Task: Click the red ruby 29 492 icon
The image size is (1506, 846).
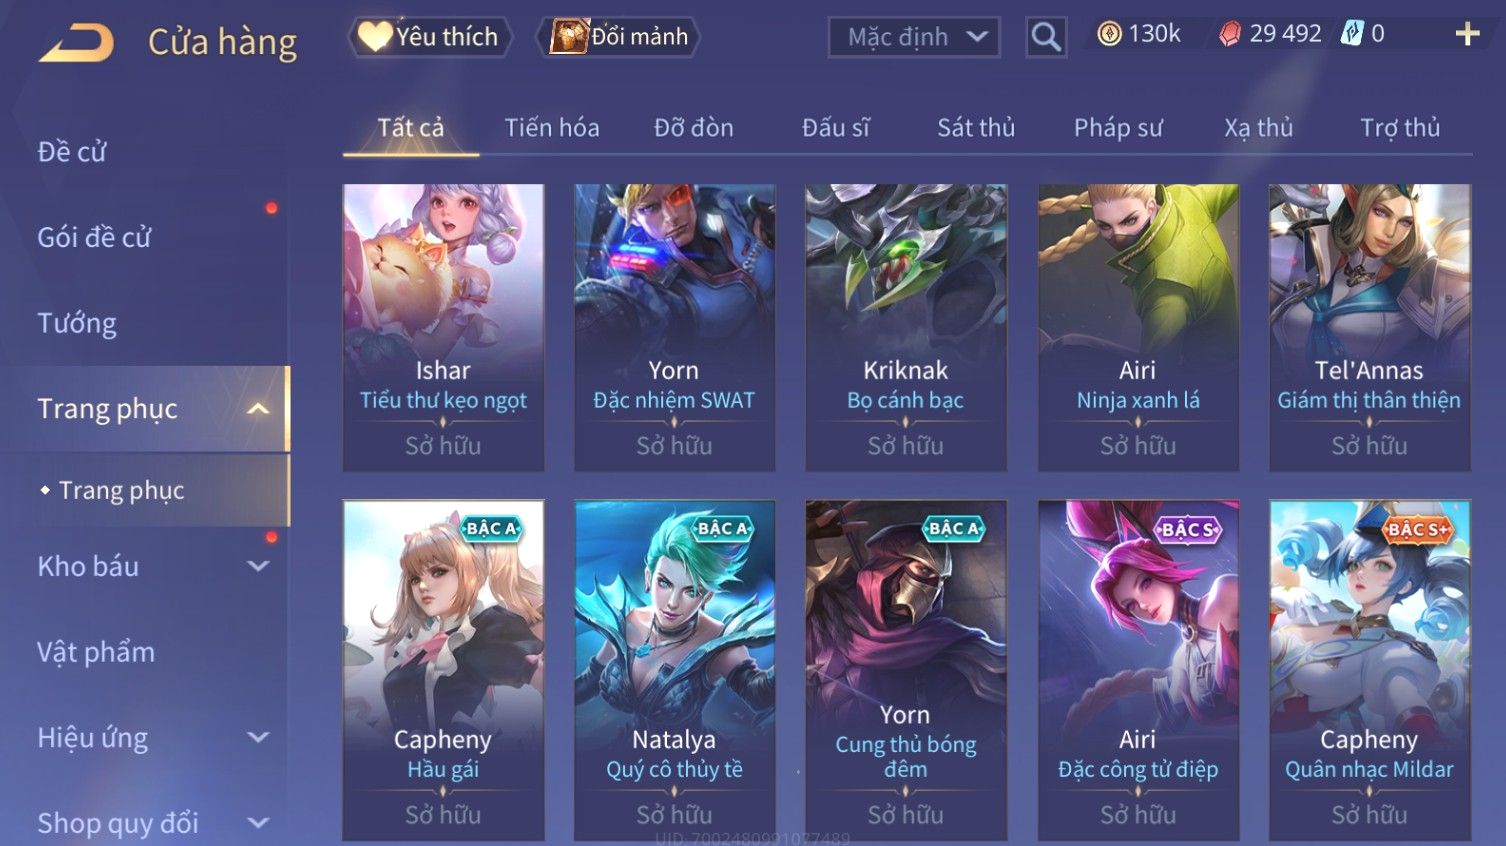Action: 1230,34
